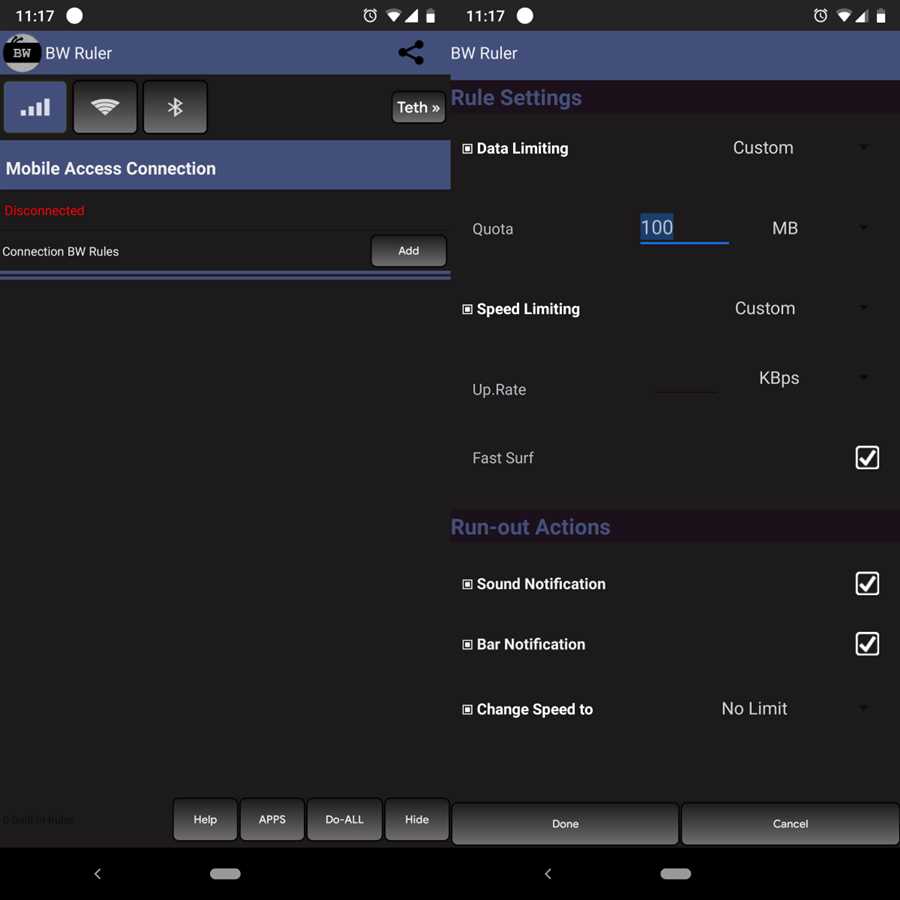Tap the share icon in BW Ruler header
The image size is (900, 900).
pos(411,53)
